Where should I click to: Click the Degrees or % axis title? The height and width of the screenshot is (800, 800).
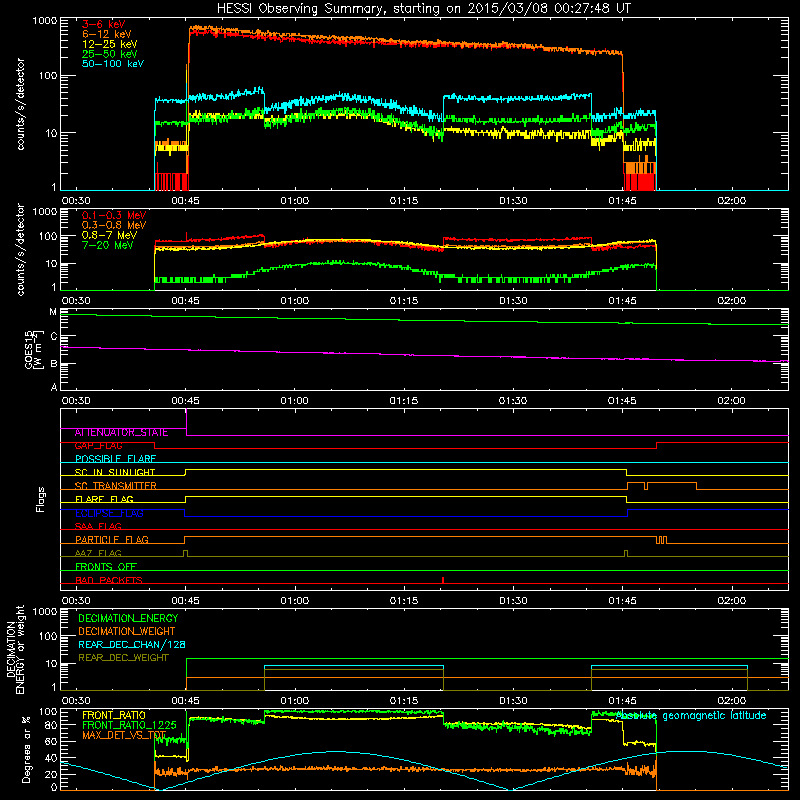26,749
